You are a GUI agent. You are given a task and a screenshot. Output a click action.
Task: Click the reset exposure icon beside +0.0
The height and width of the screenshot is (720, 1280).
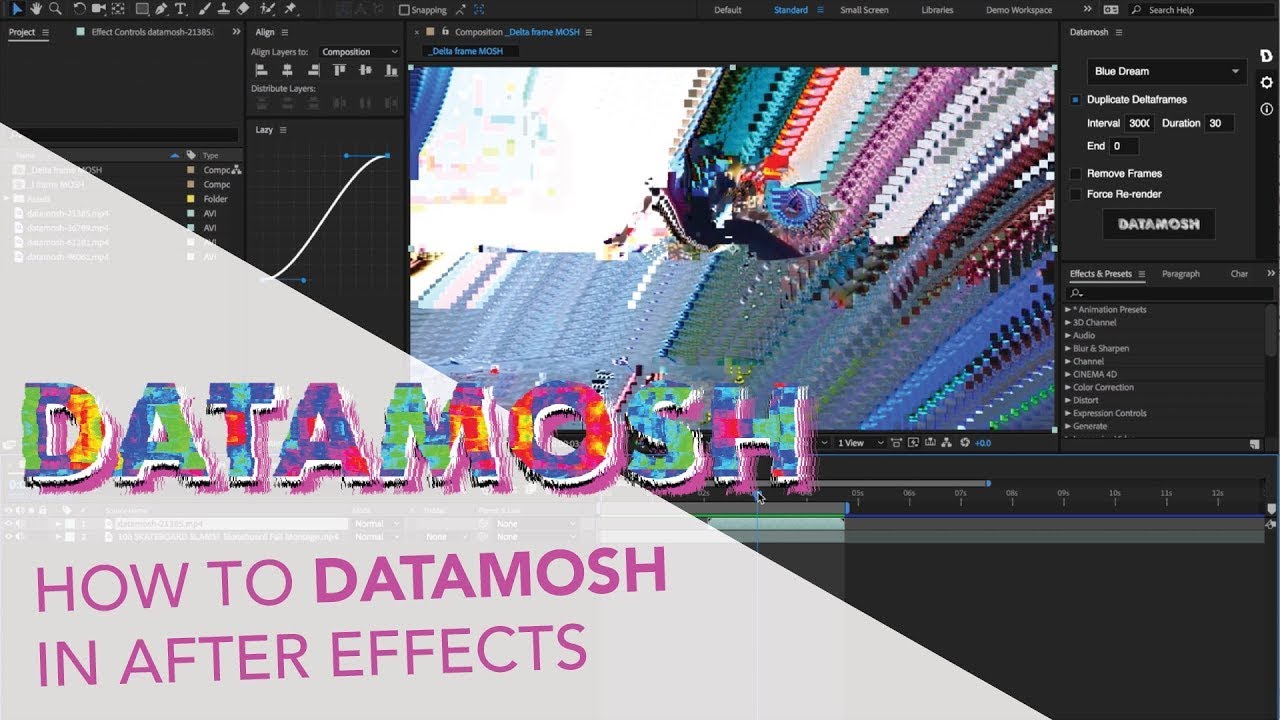(x=965, y=443)
